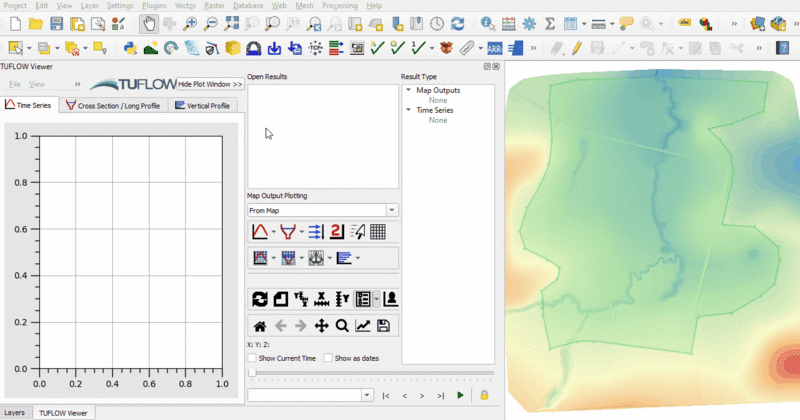Open the From Map dropdown
Screen dimensions: 800x420
(x=391, y=210)
